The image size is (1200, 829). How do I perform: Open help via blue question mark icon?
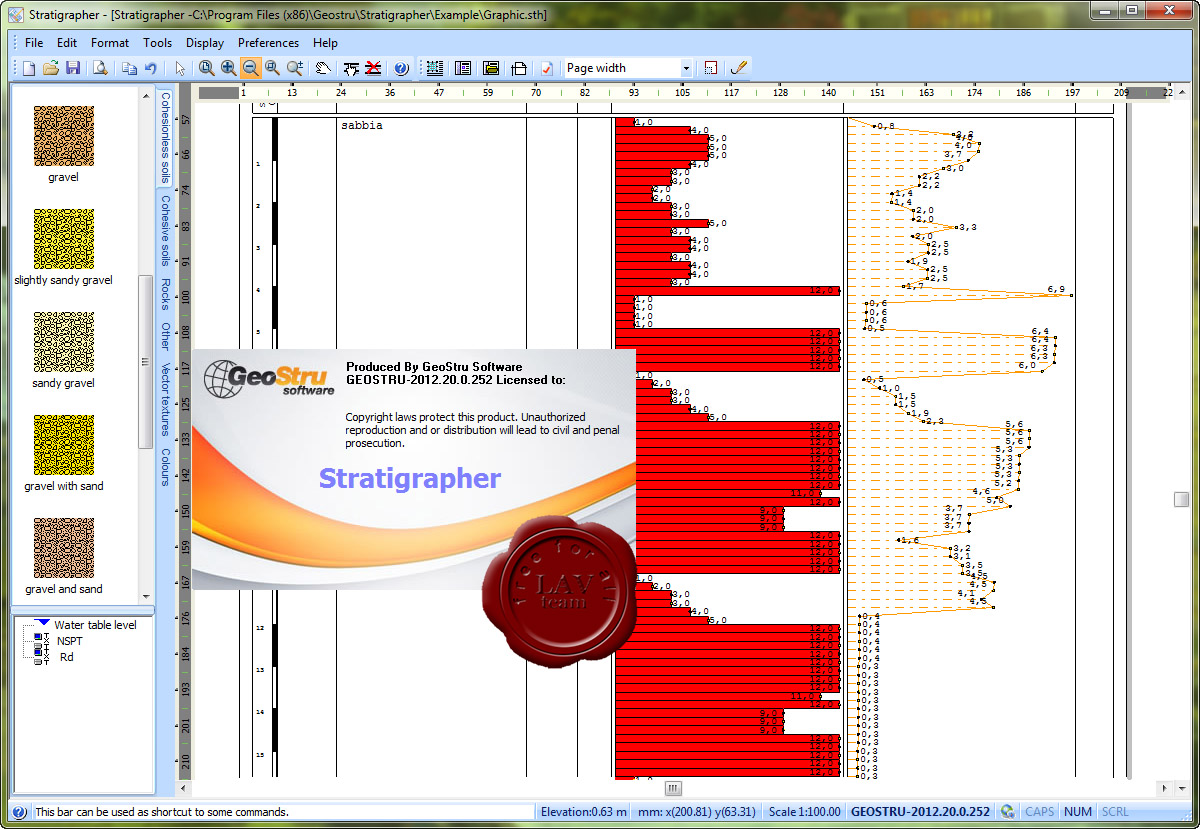(401, 68)
